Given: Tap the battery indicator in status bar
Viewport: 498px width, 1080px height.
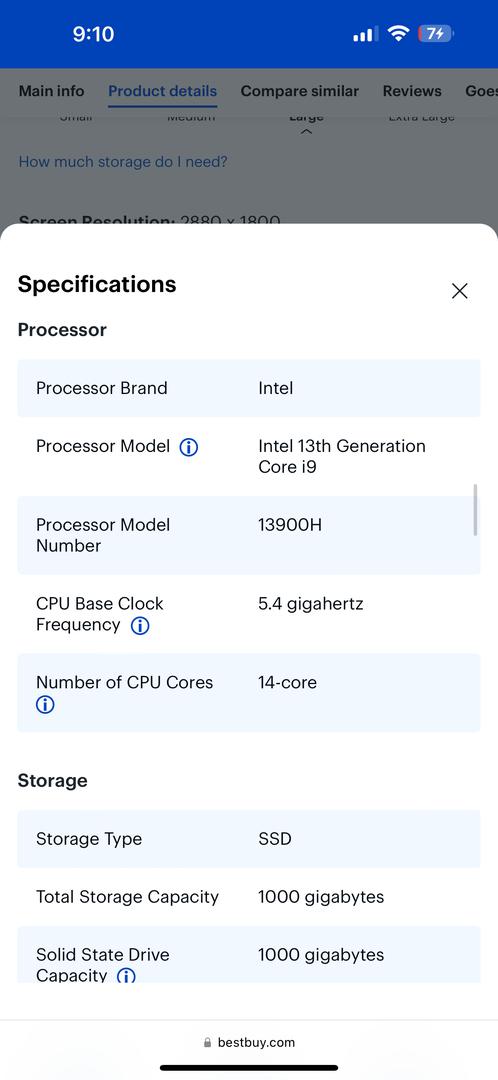Looking at the screenshot, I should tap(436, 33).
